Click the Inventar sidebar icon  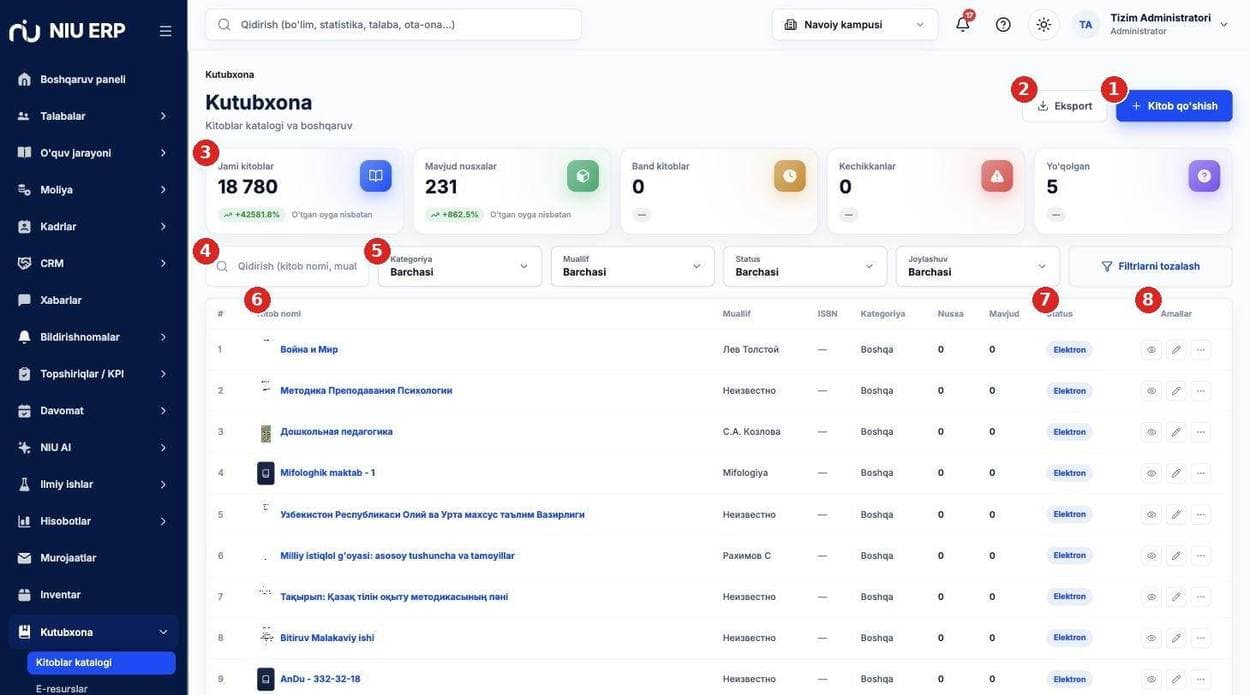pyautogui.click(x=24, y=595)
